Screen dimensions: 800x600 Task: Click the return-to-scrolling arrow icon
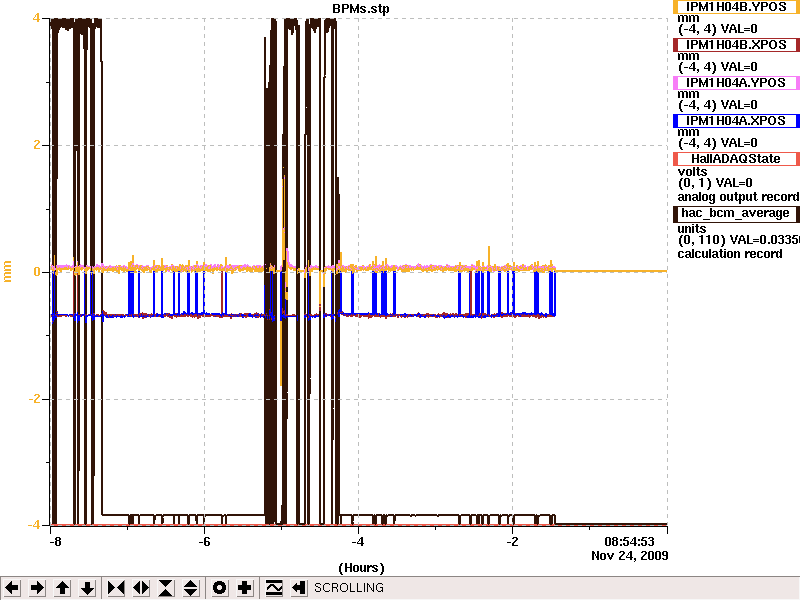[x=298, y=588]
